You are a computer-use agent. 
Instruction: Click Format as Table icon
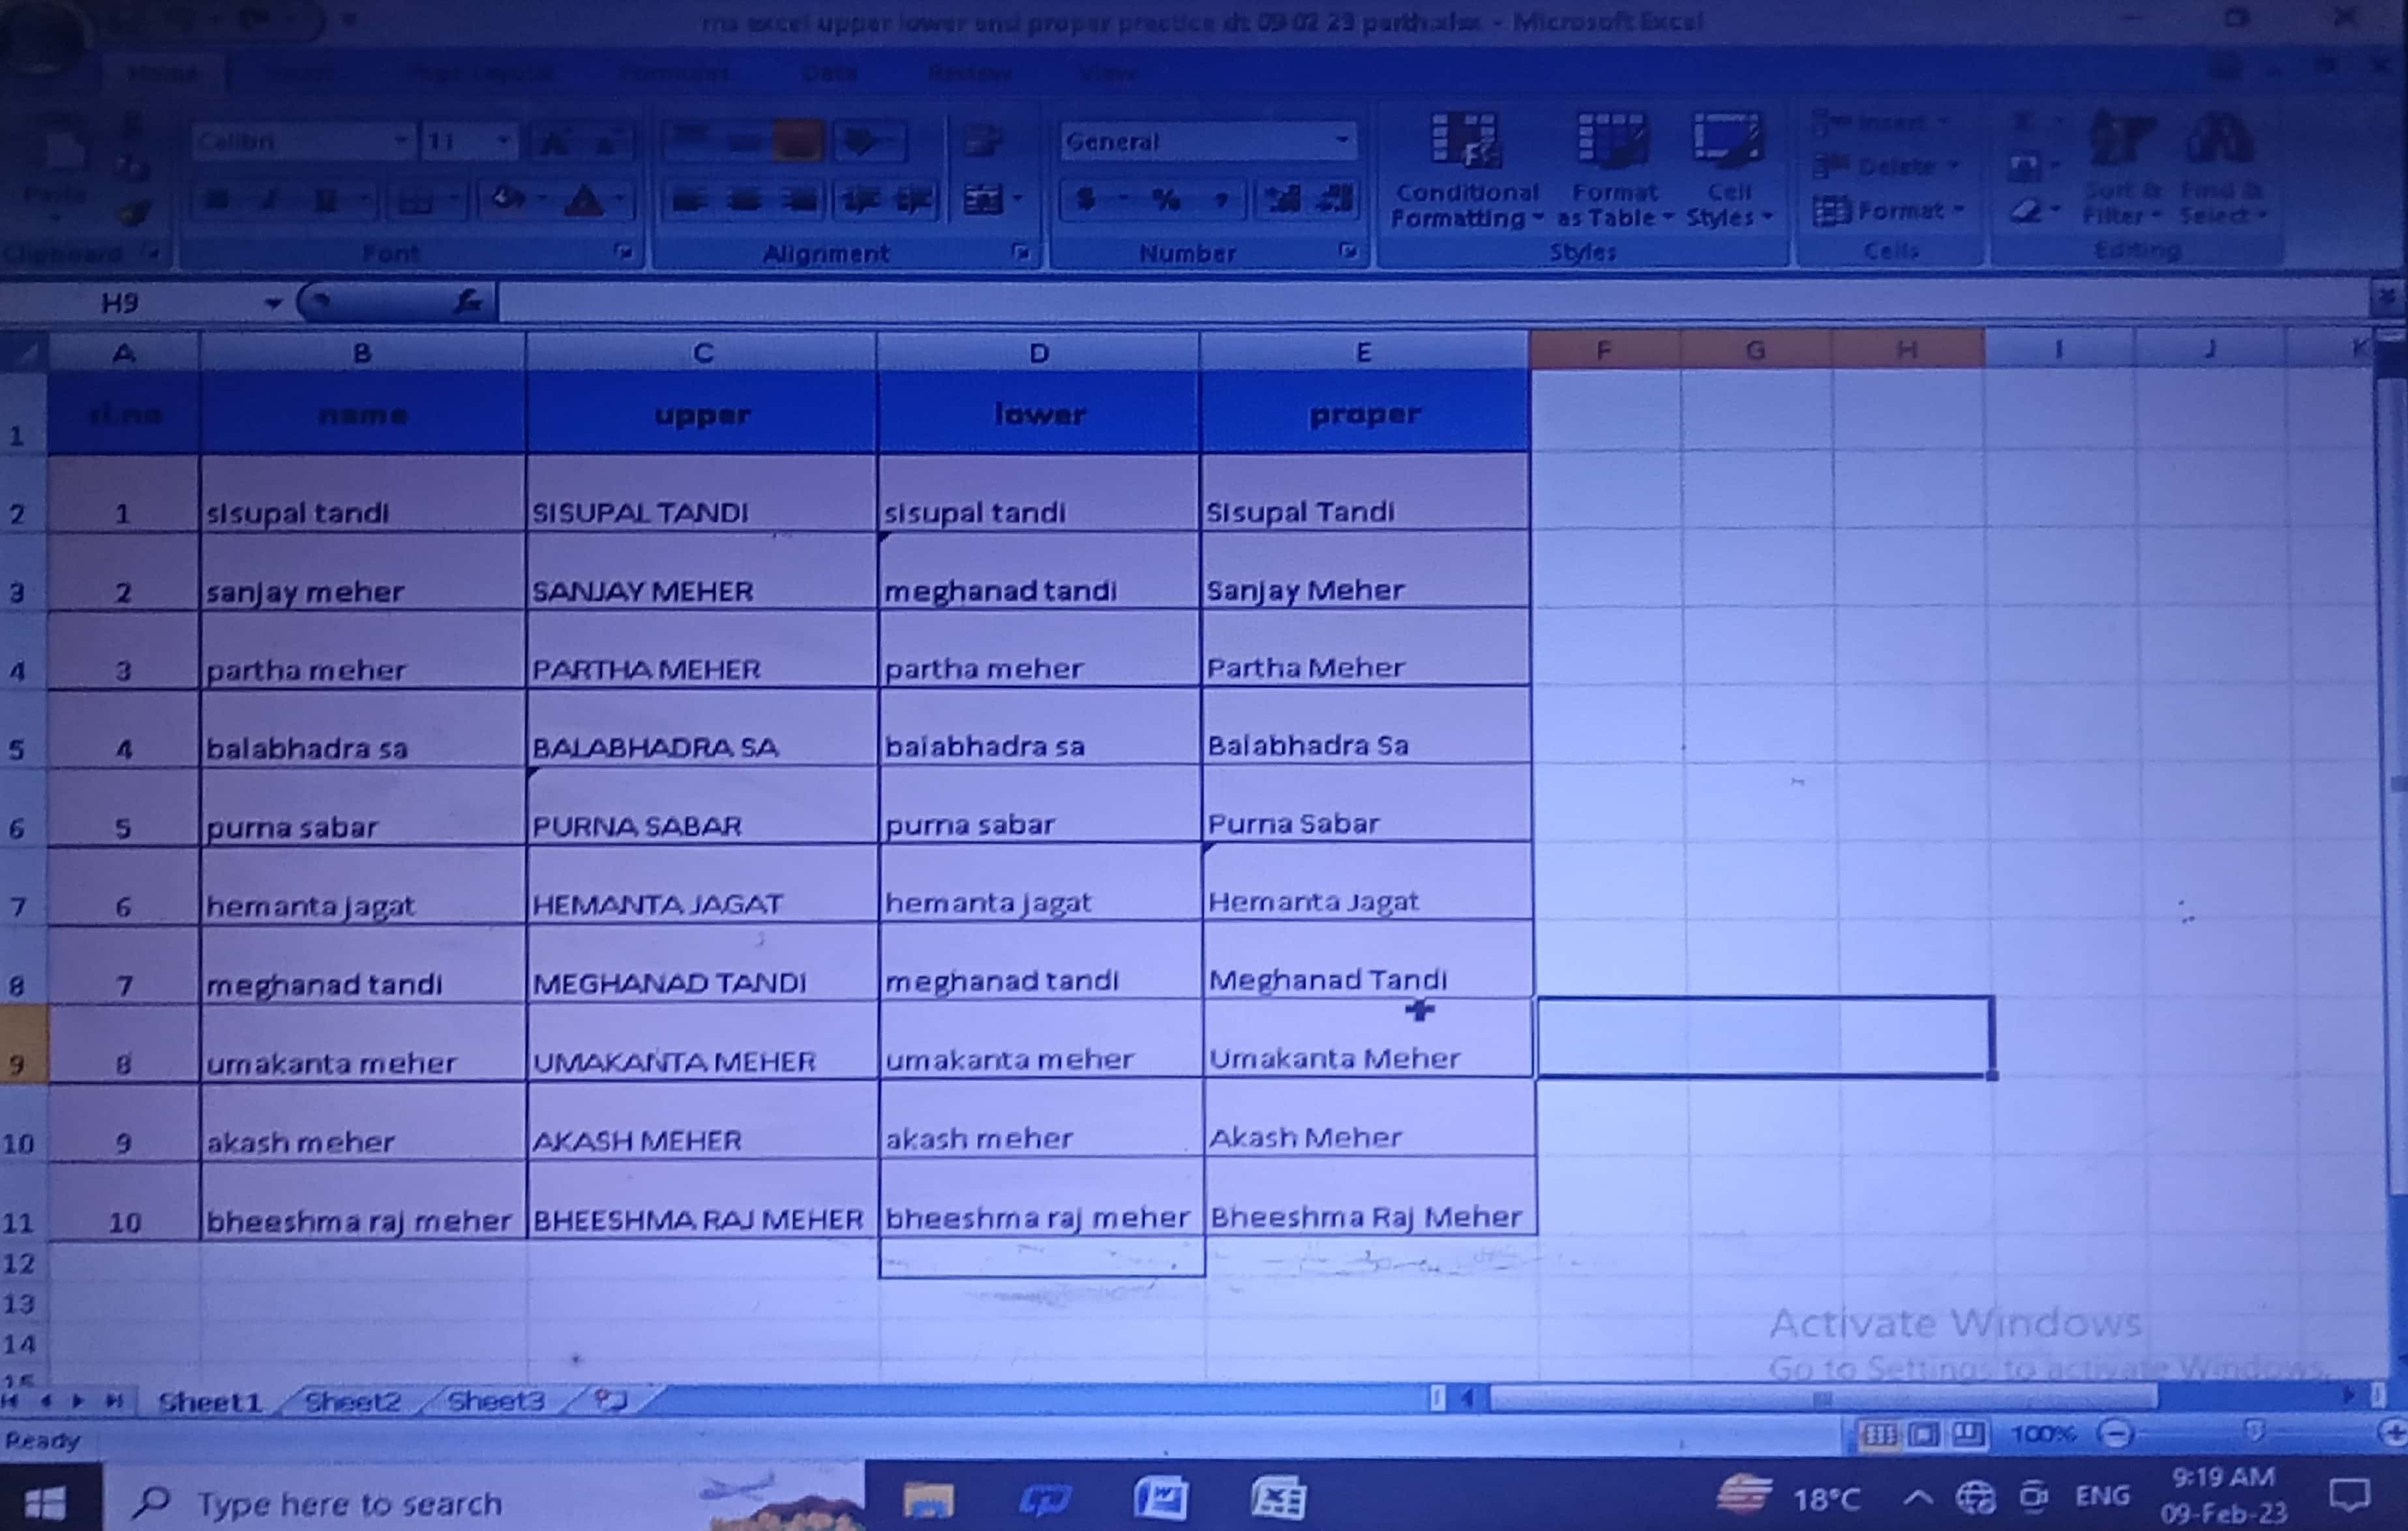pyautogui.click(x=1612, y=141)
